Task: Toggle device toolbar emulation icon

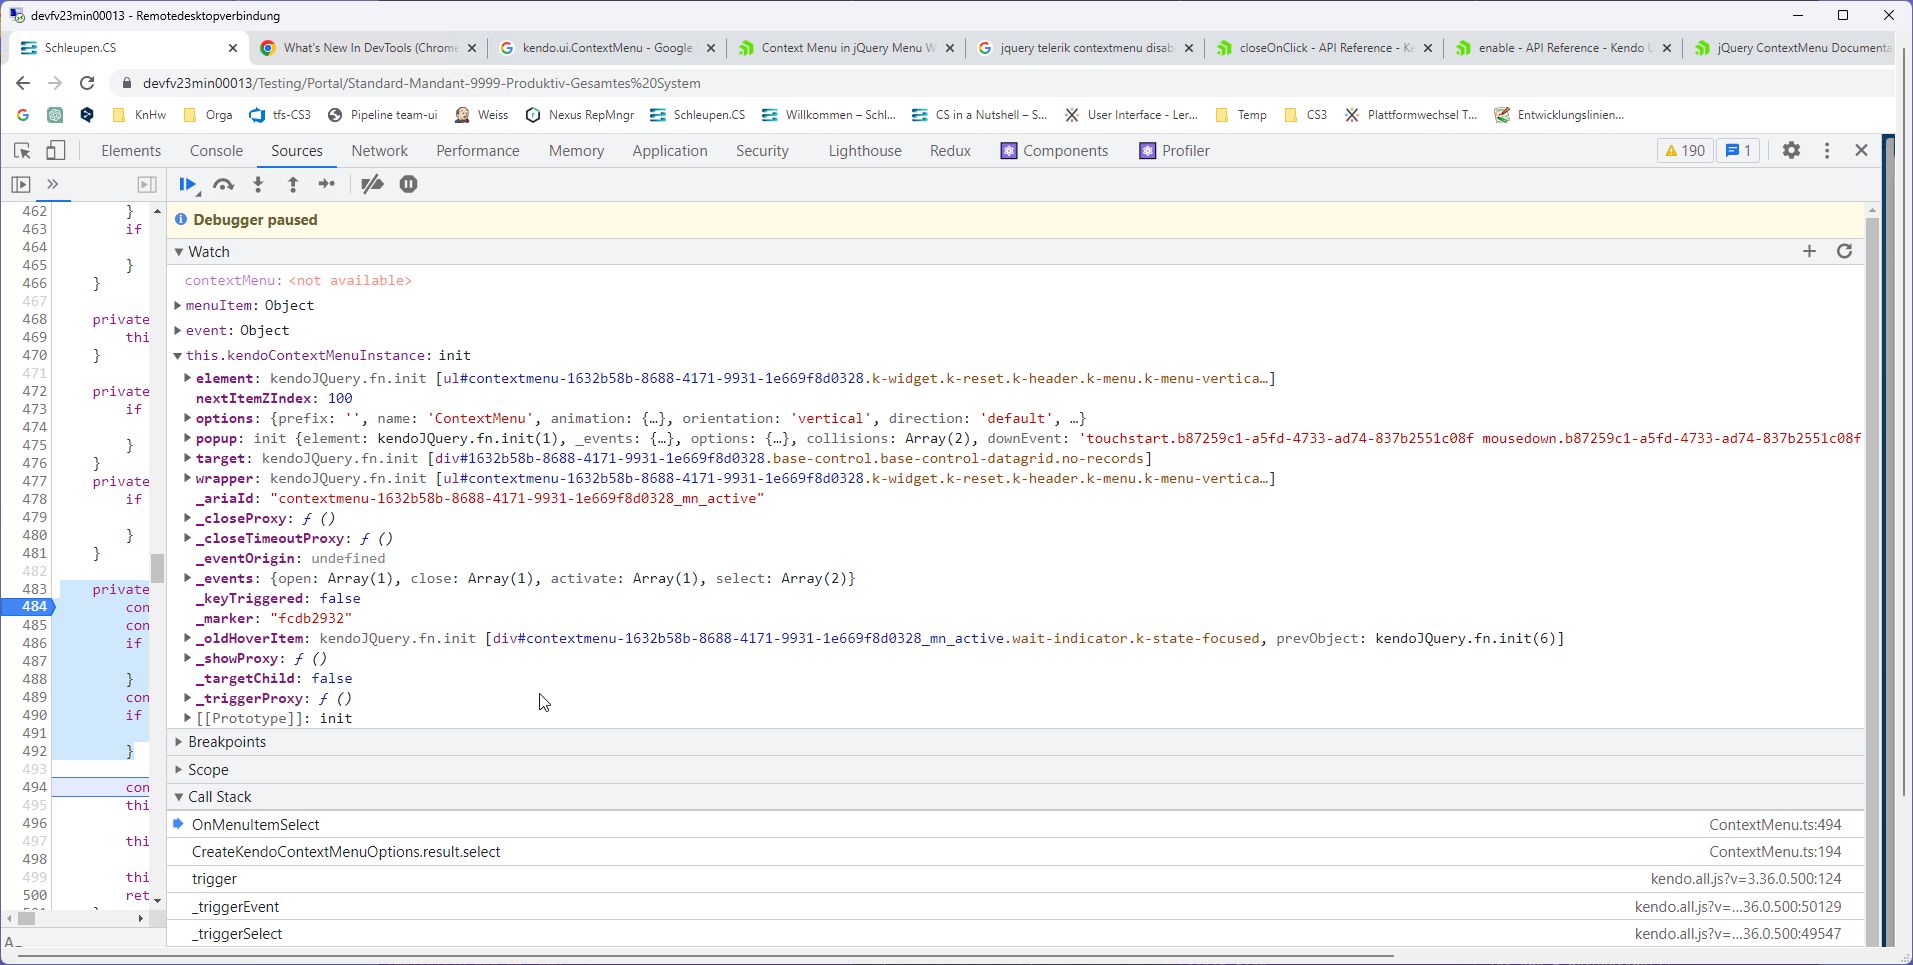Action: [x=56, y=151]
